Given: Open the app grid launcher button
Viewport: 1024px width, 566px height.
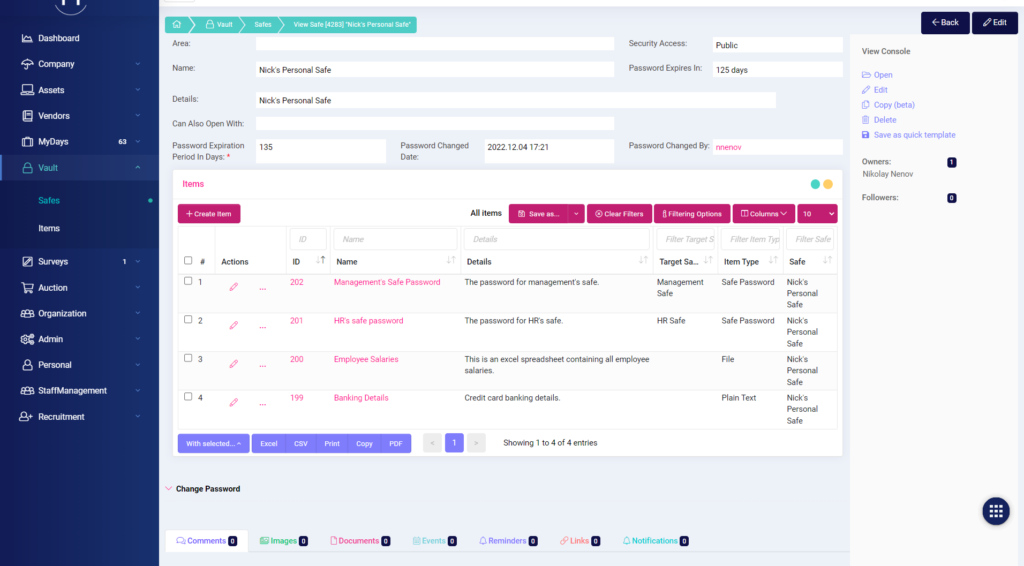Looking at the screenshot, I should (x=996, y=510).
